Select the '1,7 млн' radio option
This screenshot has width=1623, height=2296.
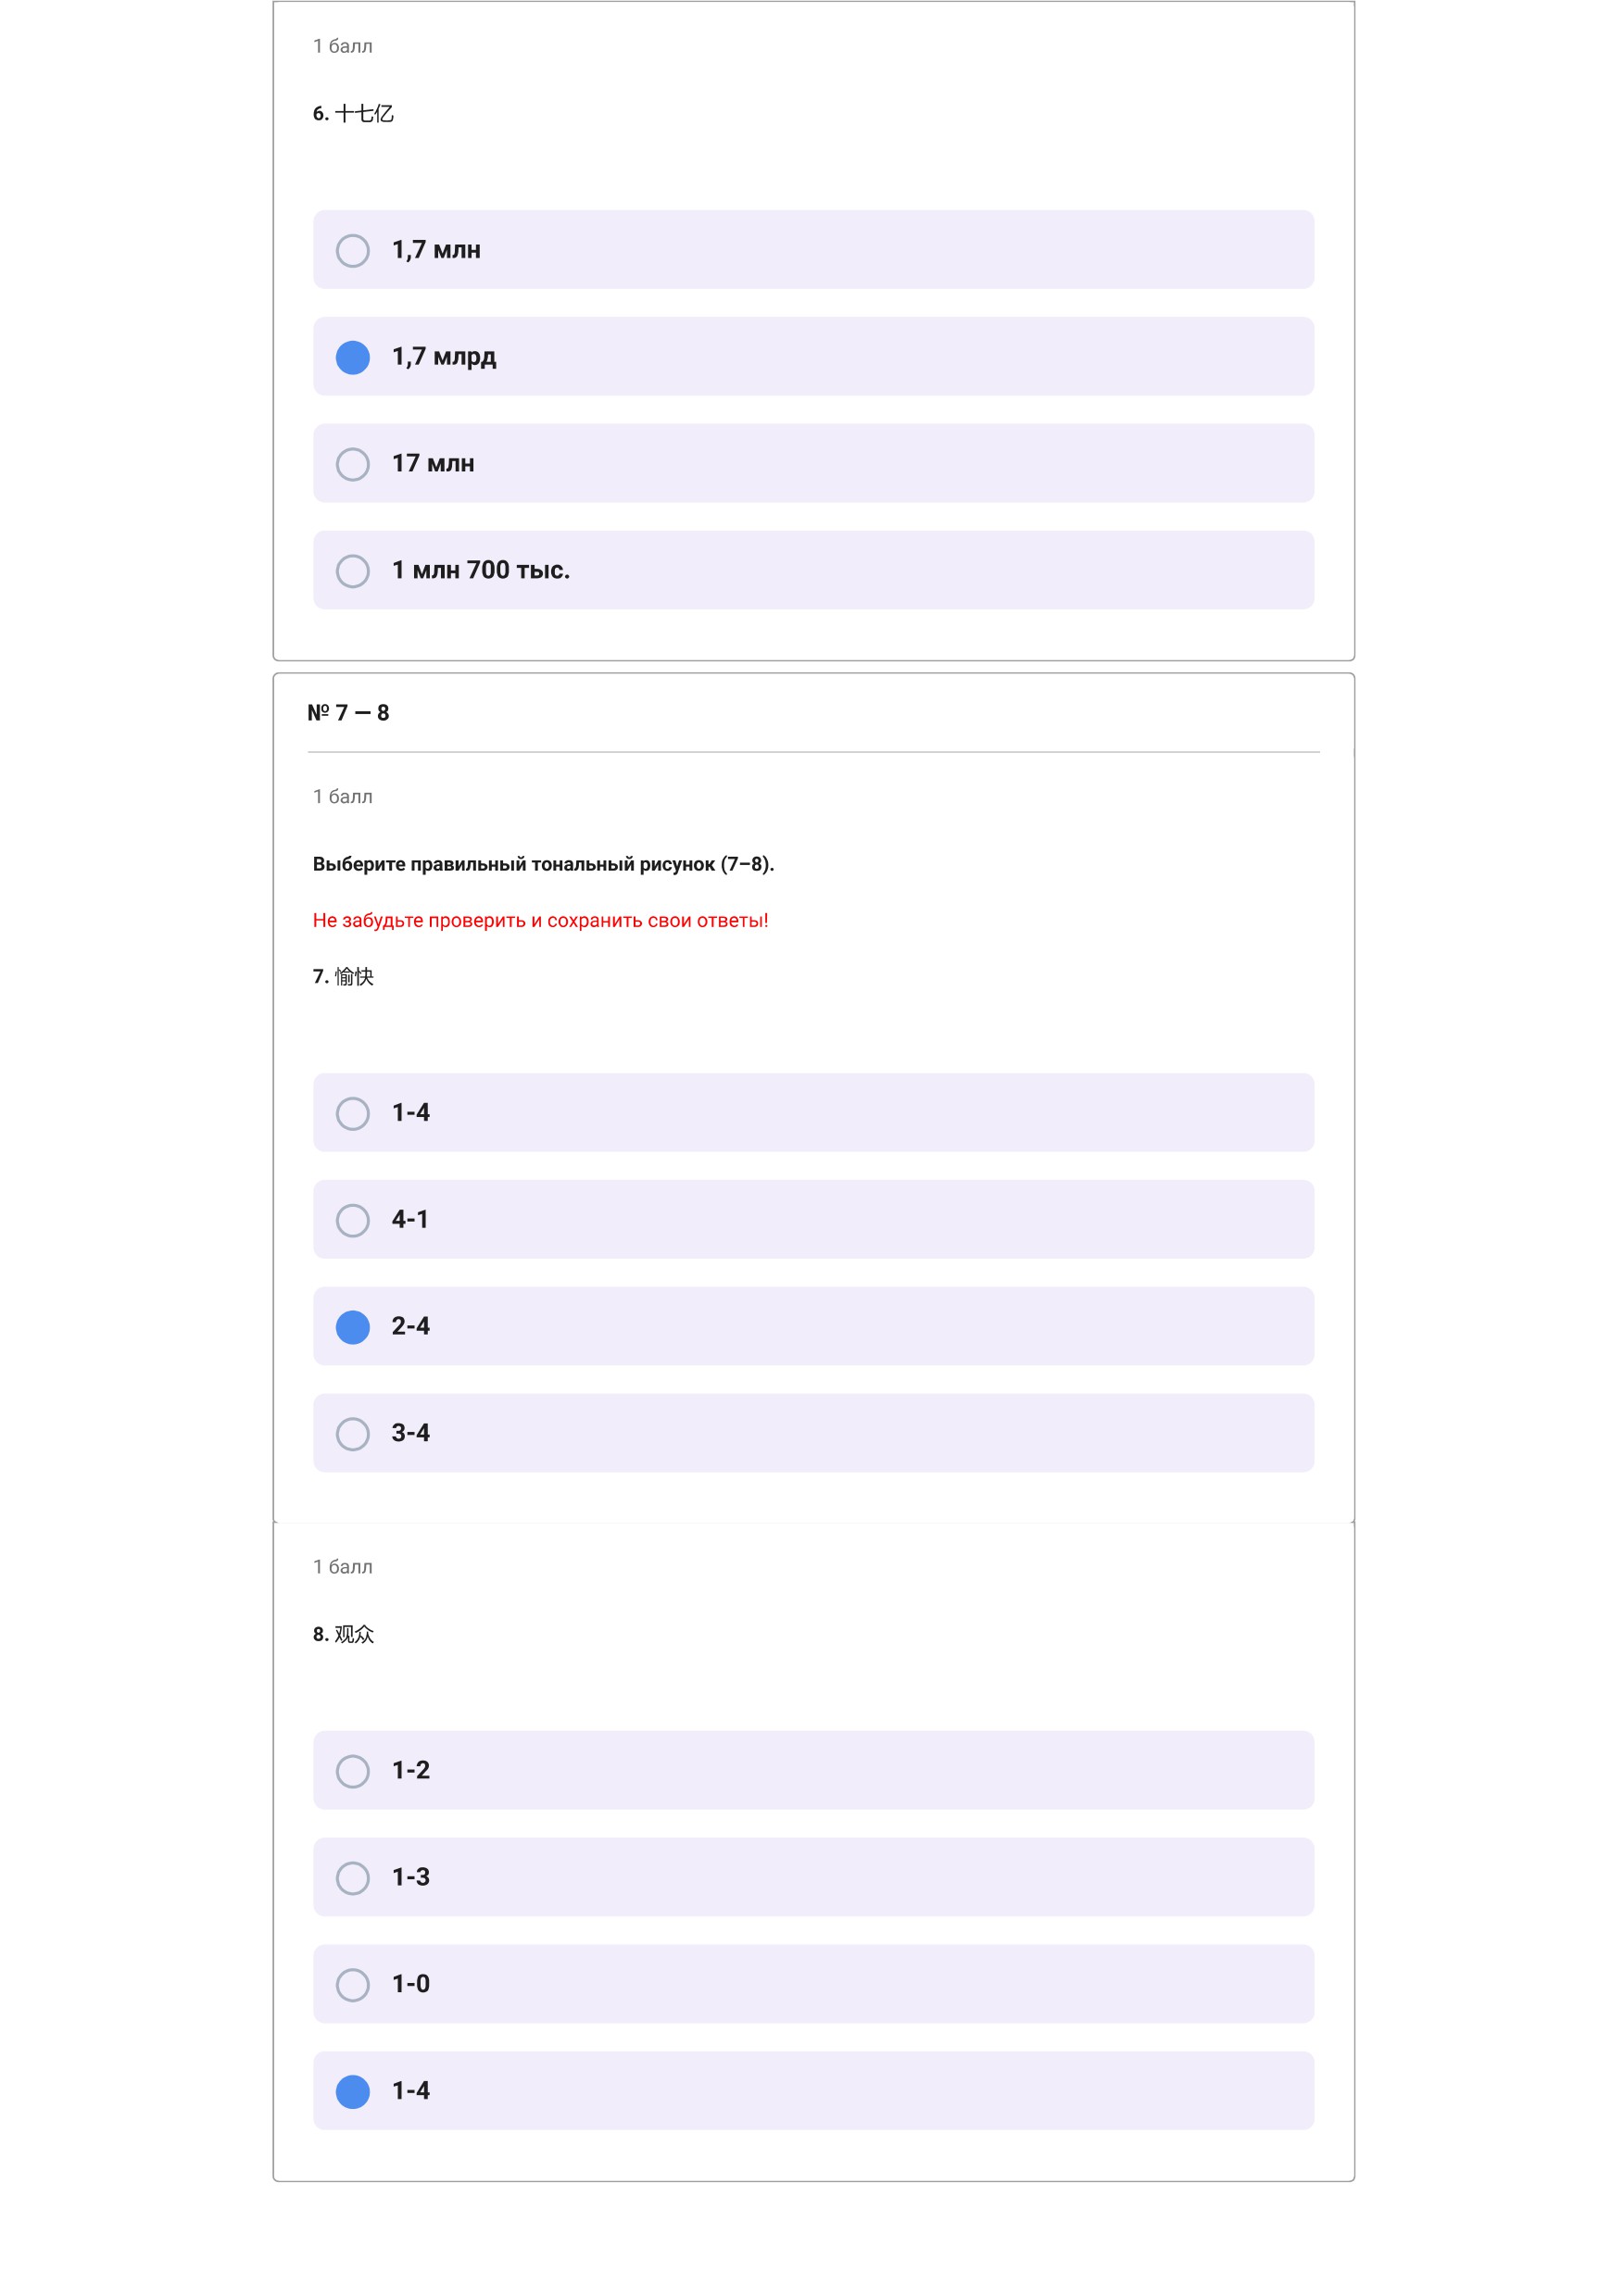[x=352, y=250]
